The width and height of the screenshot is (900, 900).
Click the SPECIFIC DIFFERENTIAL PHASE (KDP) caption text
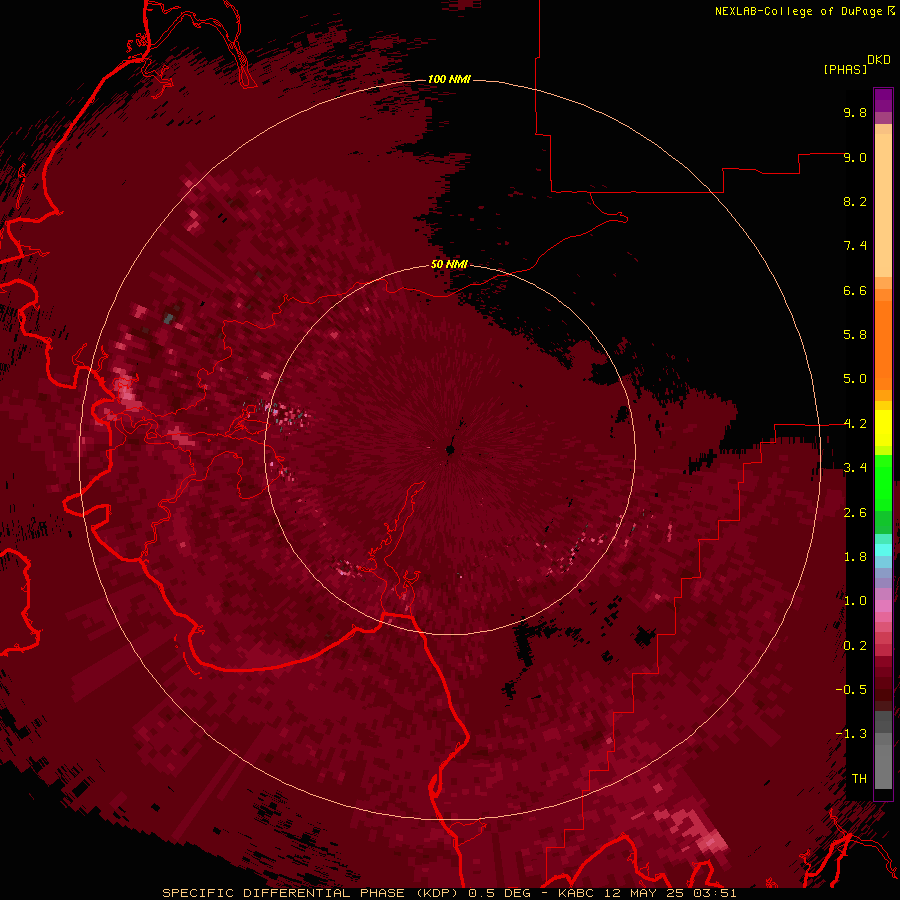(313, 893)
